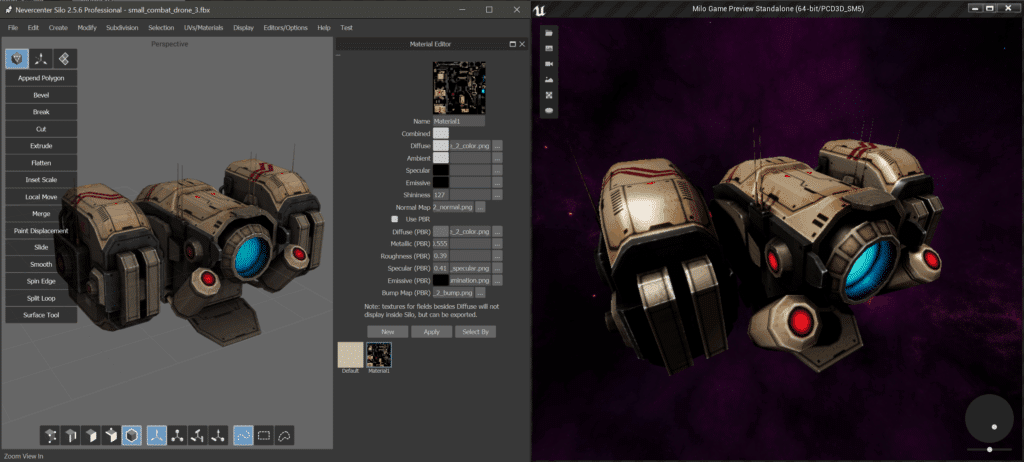Open the UVs/Materials menu
Screen dimensions: 1024x462
pos(204,28)
